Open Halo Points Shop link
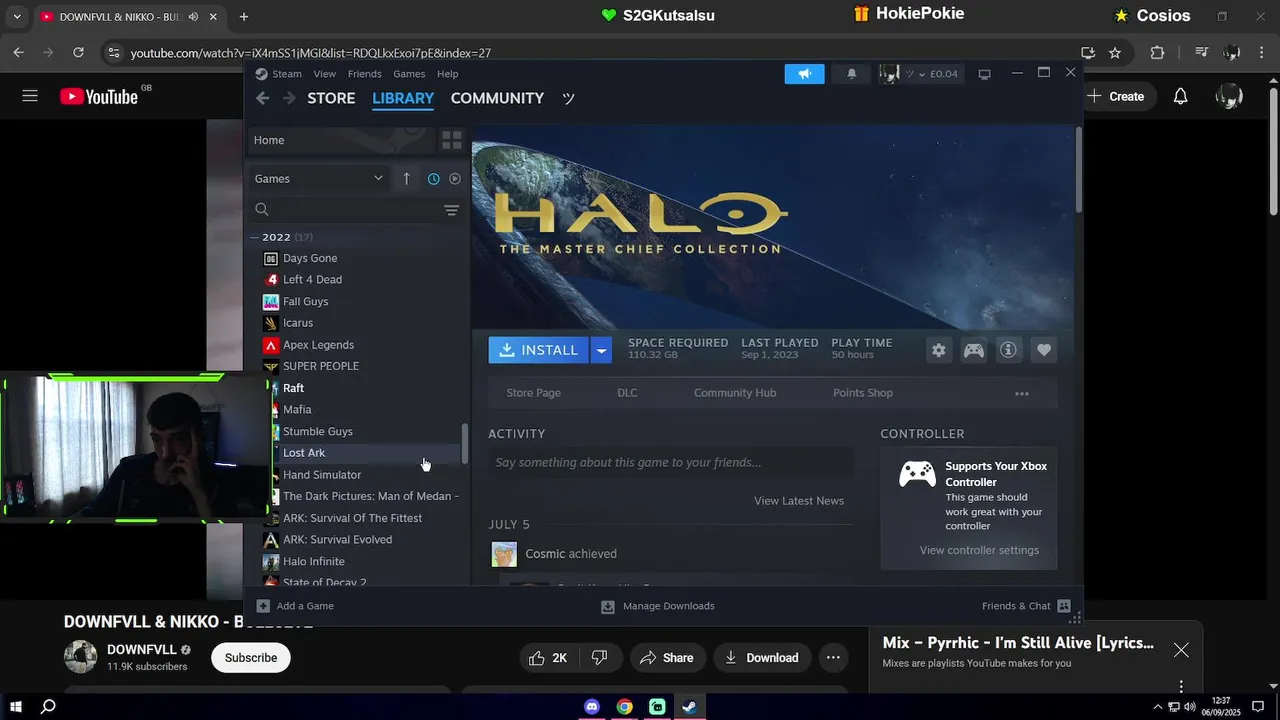The width and height of the screenshot is (1280, 720). click(x=863, y=393)
